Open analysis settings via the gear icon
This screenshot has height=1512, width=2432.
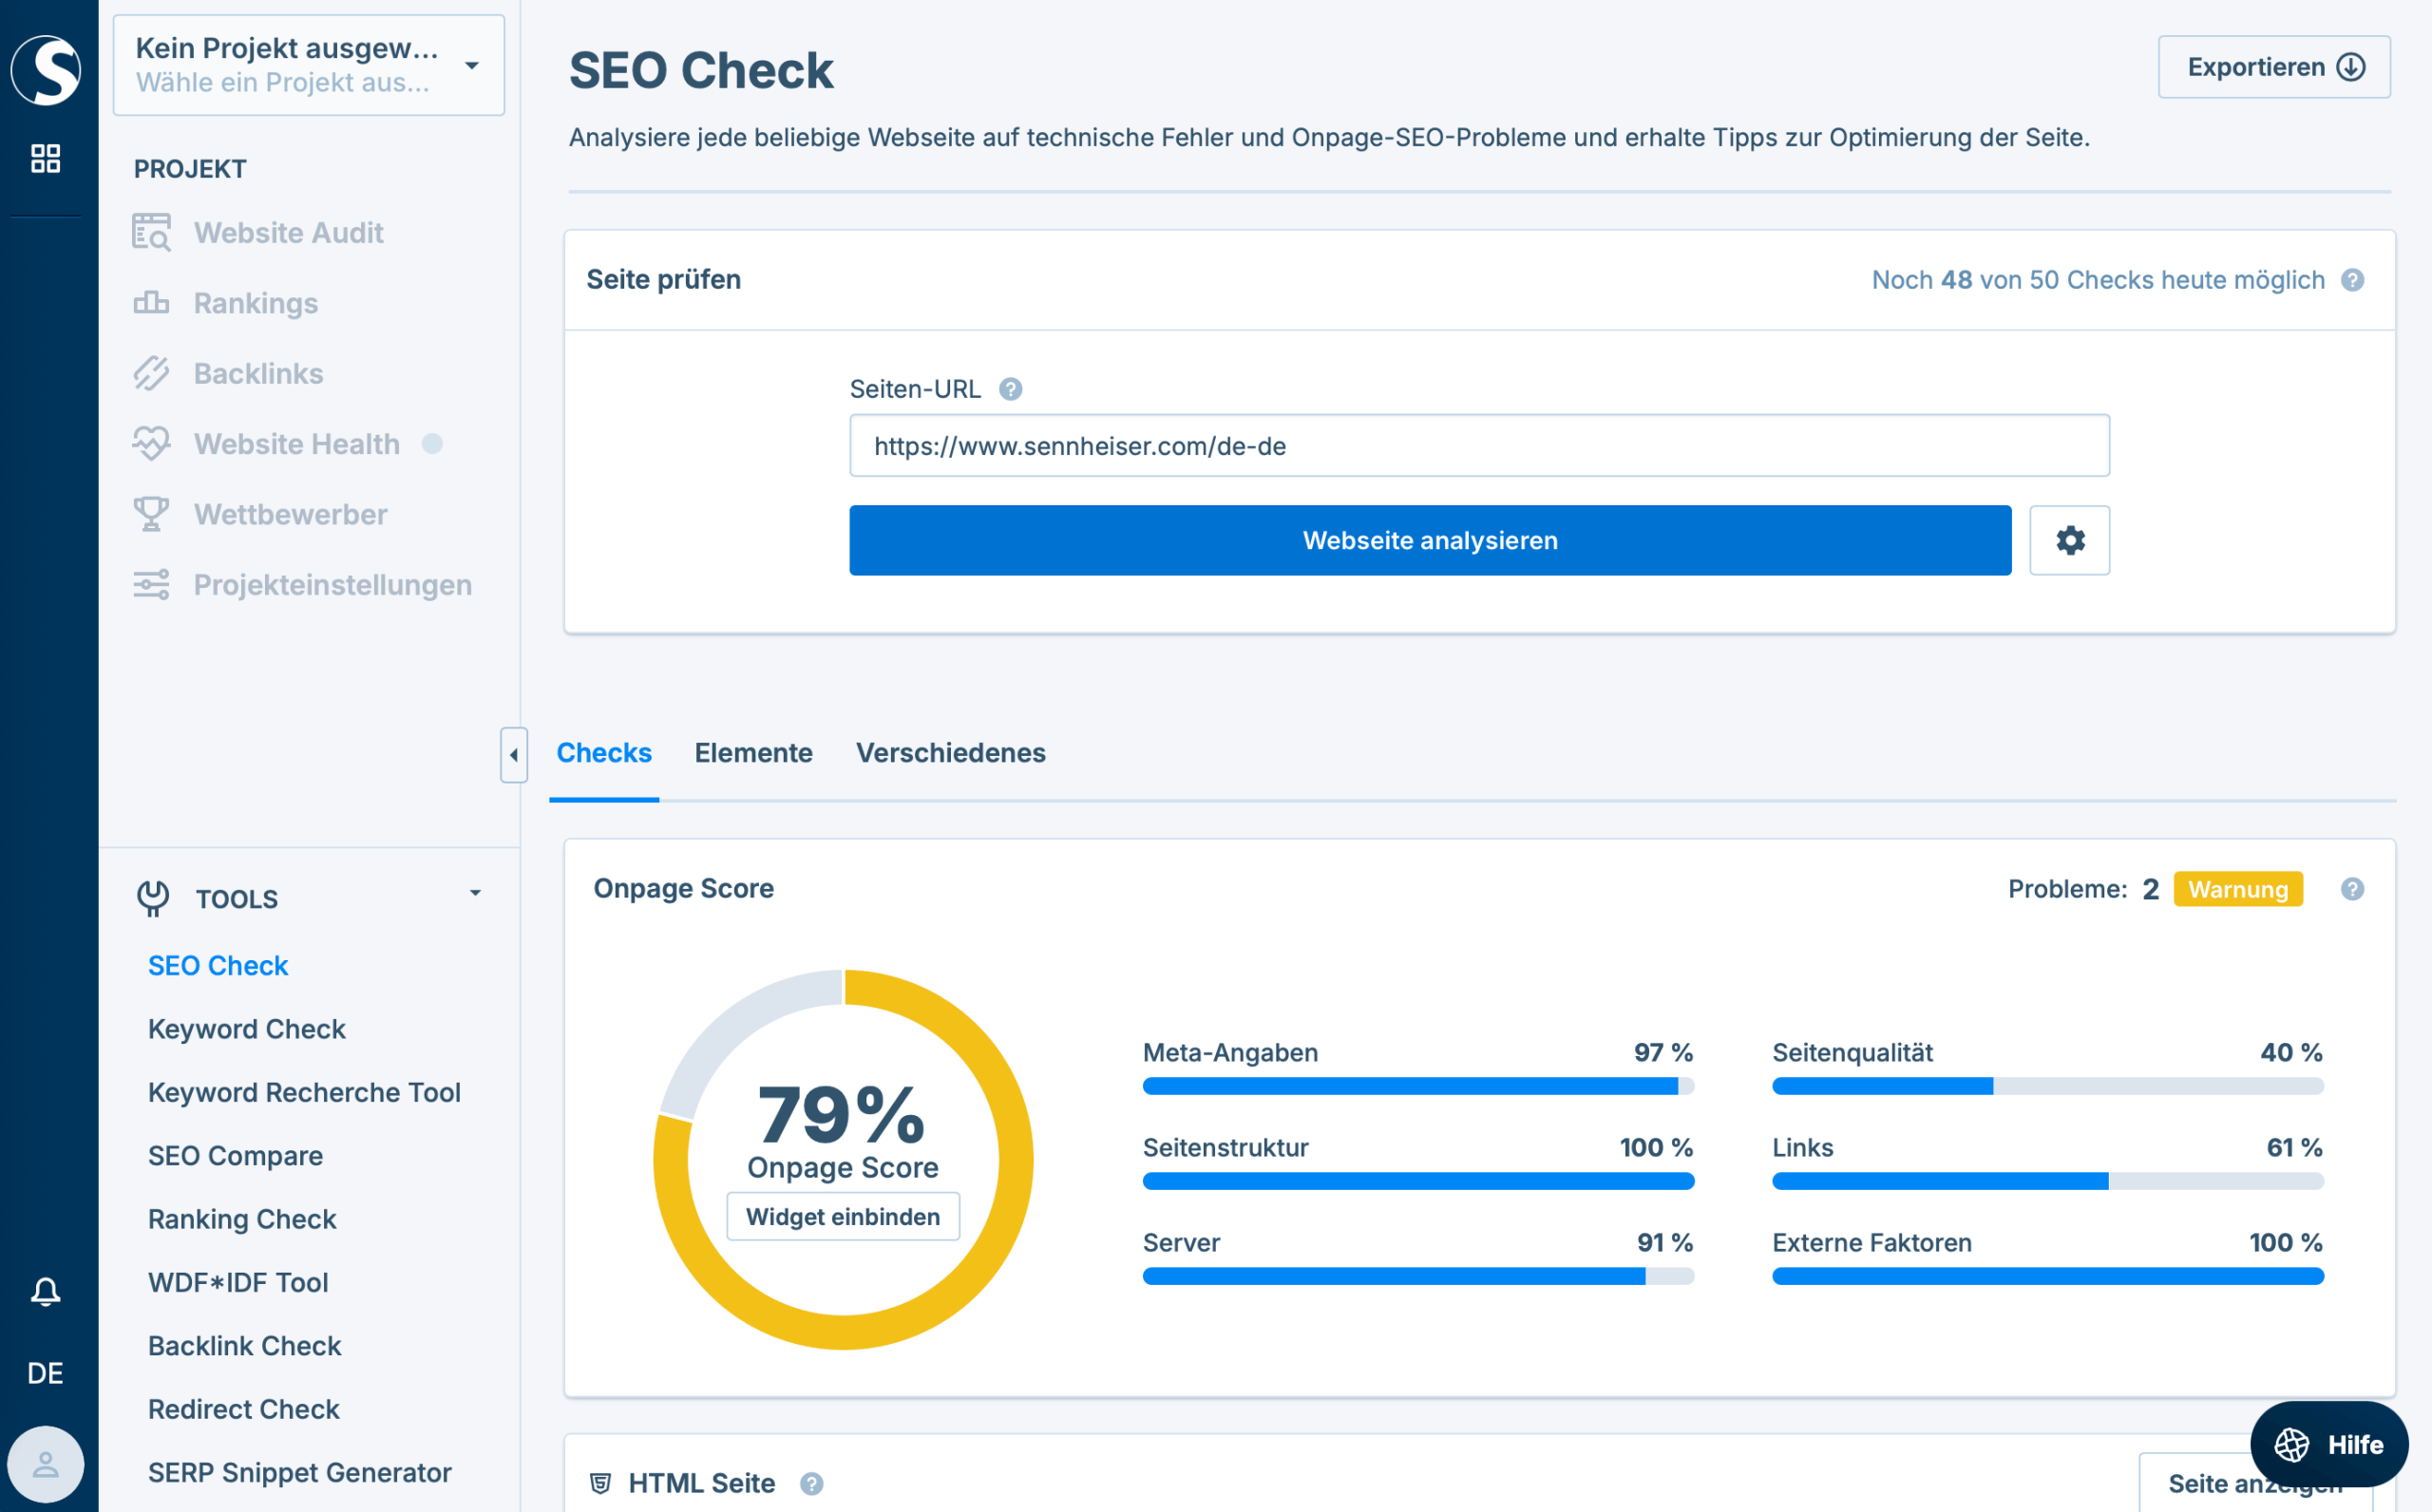2069,540
